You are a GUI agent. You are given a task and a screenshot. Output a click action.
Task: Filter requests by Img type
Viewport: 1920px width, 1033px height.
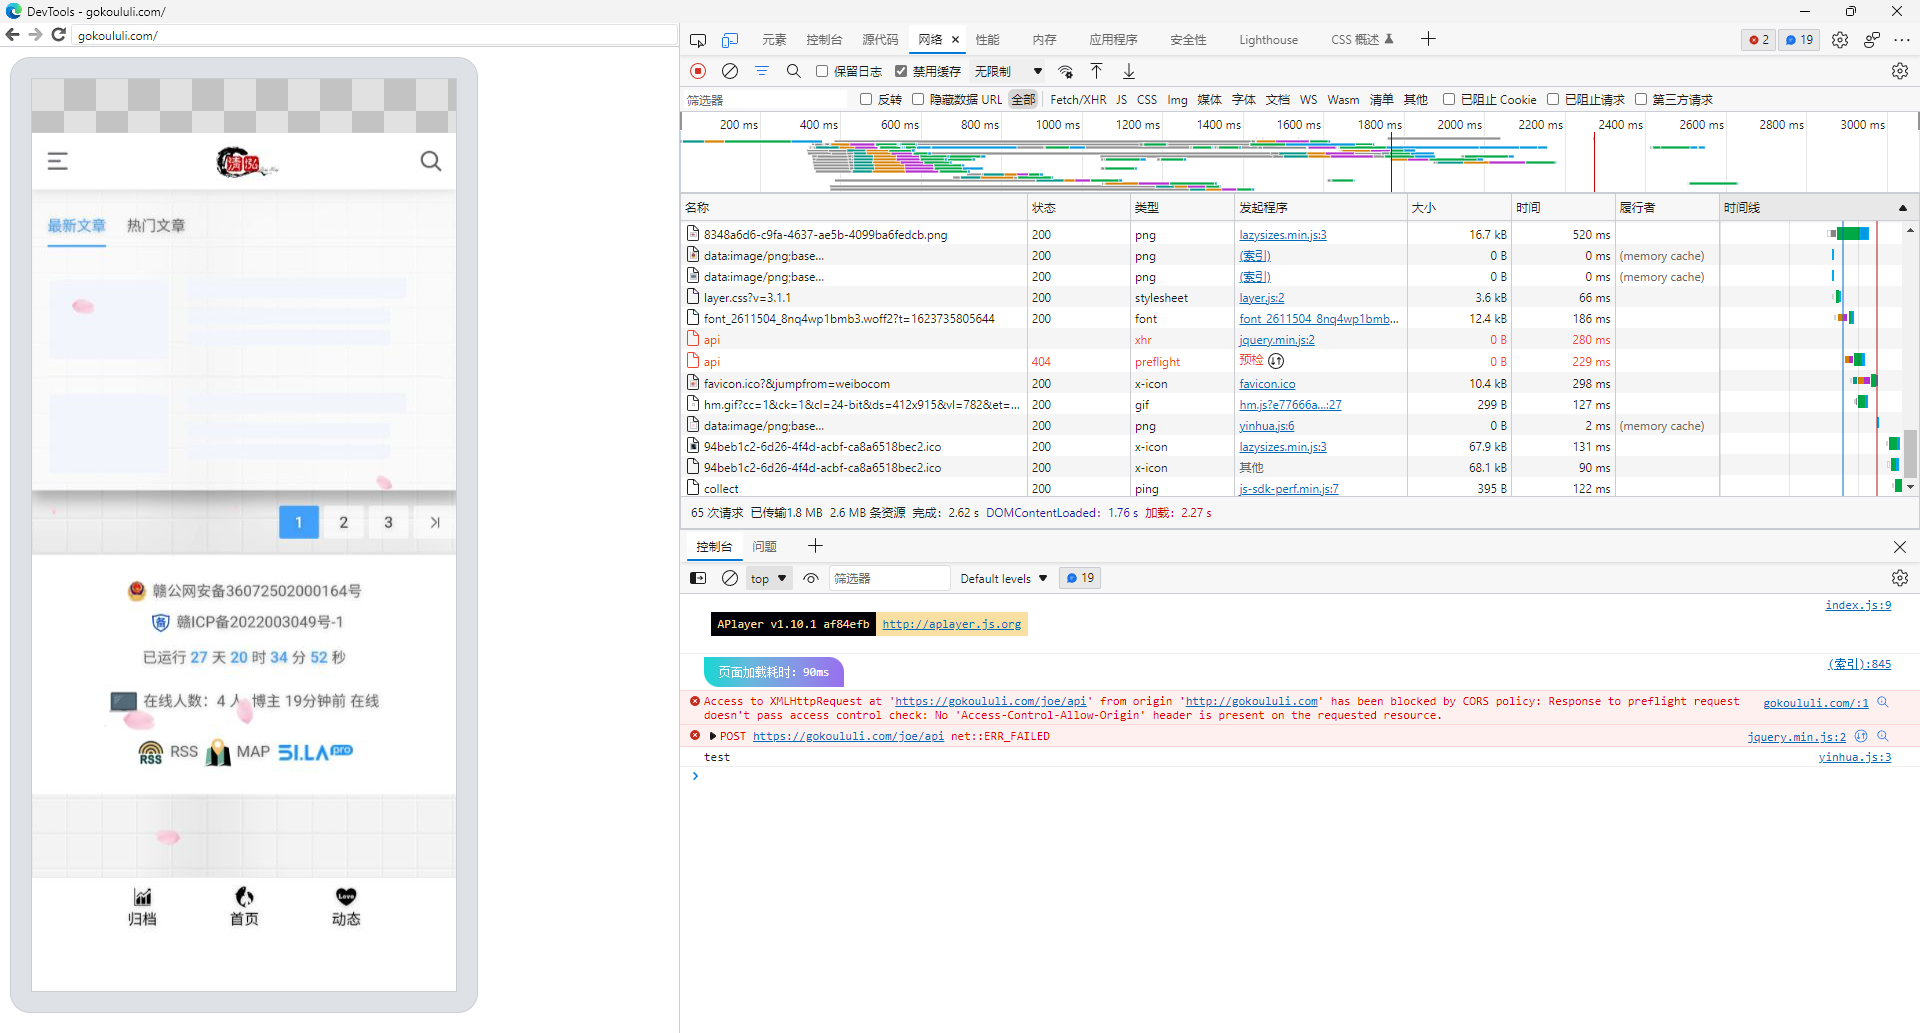(x=1177, y=99)
